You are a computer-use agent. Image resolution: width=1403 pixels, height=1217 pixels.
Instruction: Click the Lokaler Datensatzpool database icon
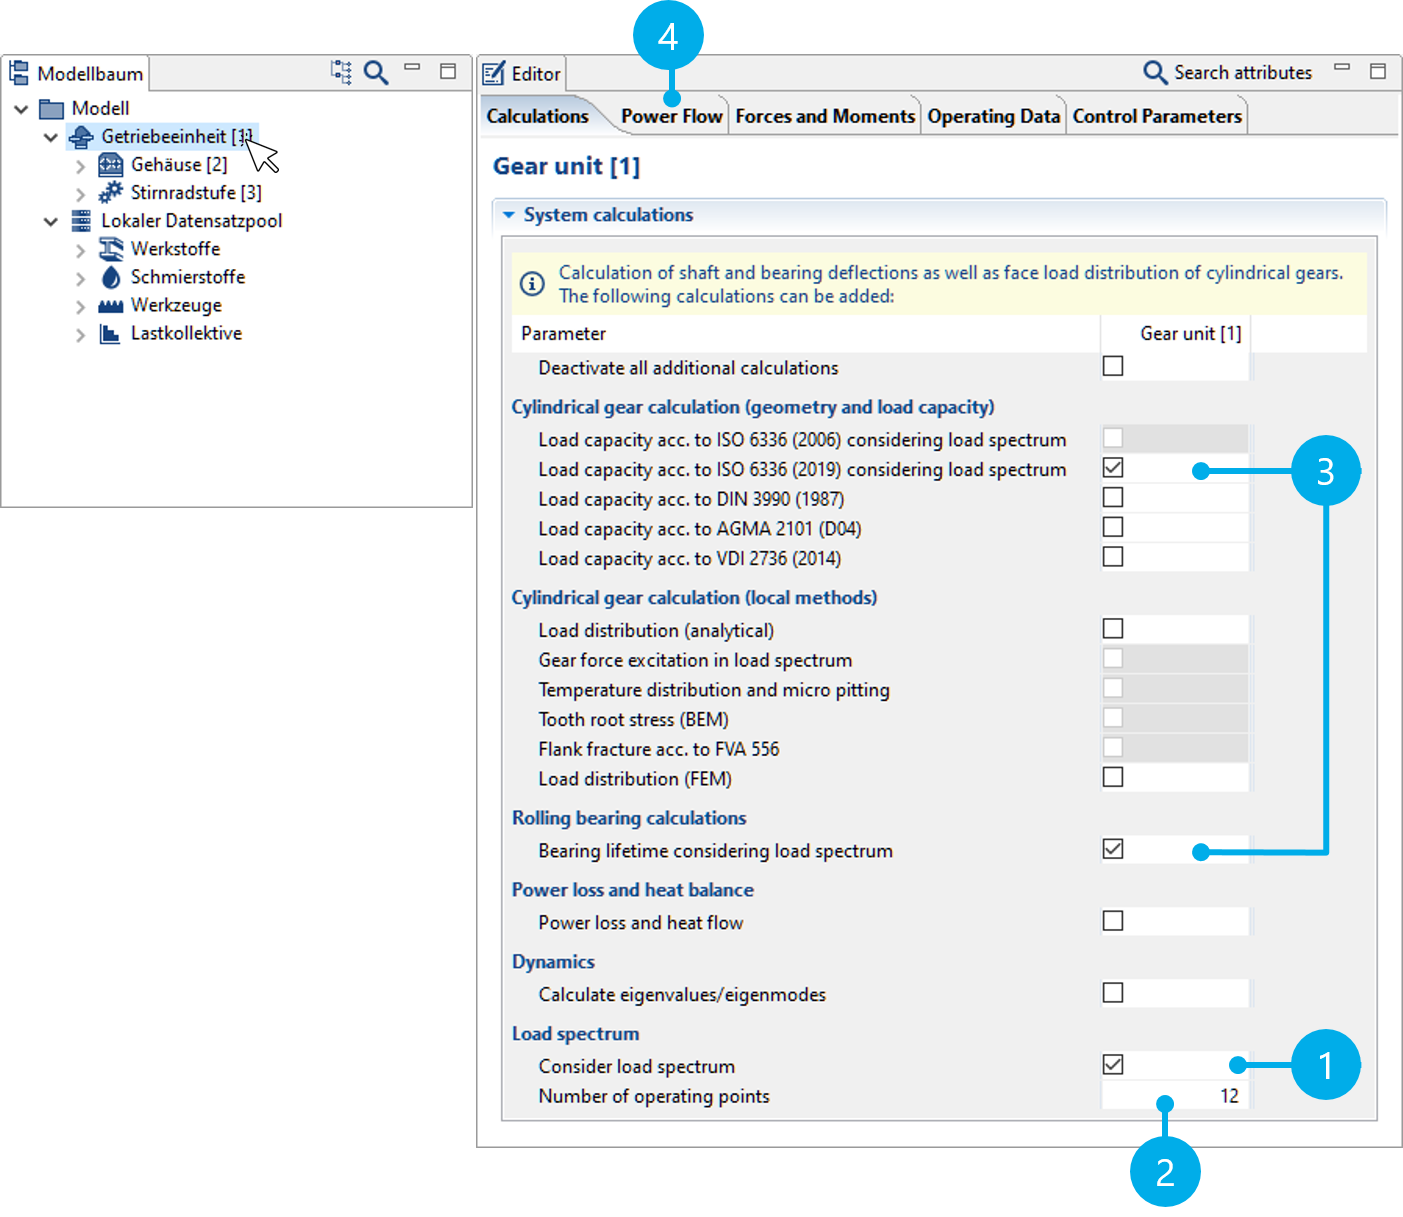tap(81, 221)
